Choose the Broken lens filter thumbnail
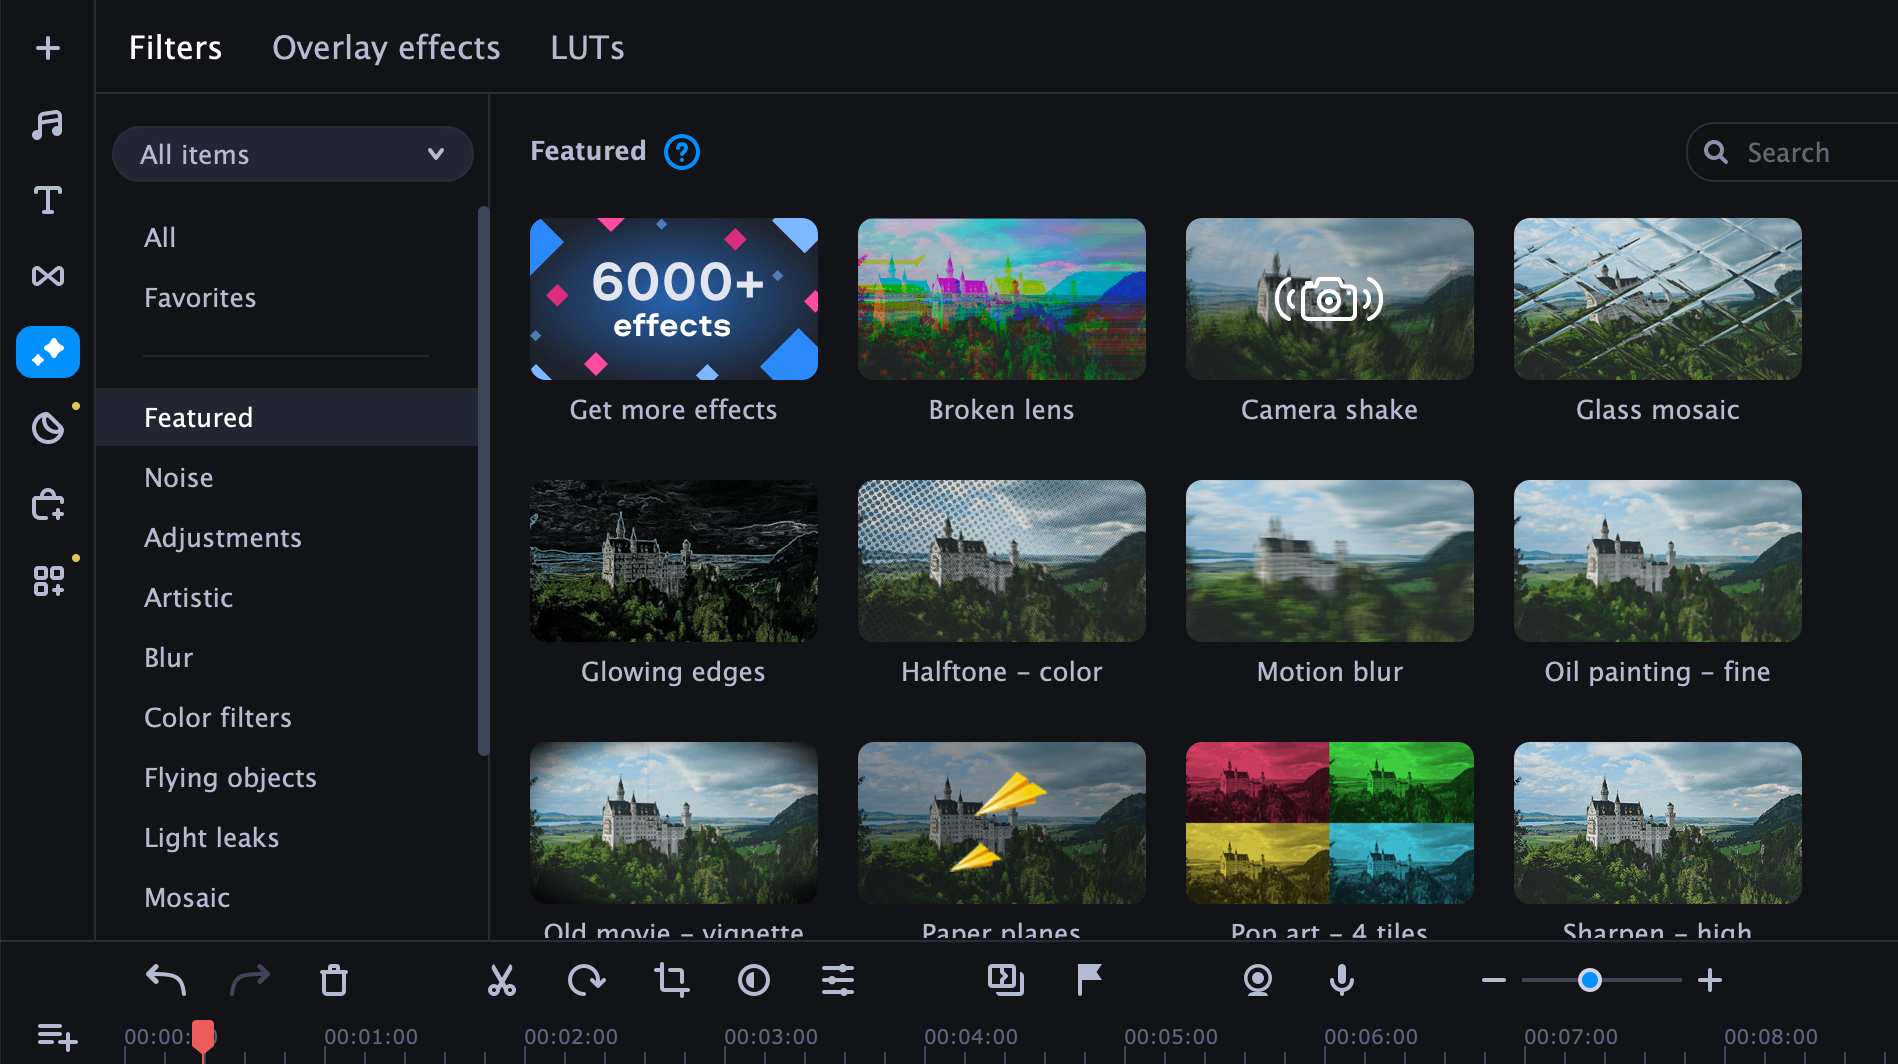 (x=1002, y=299)
